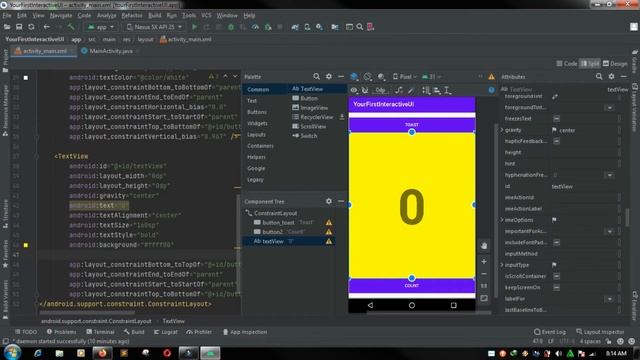Open the API 31 version dropdown

tap(431, 77)
